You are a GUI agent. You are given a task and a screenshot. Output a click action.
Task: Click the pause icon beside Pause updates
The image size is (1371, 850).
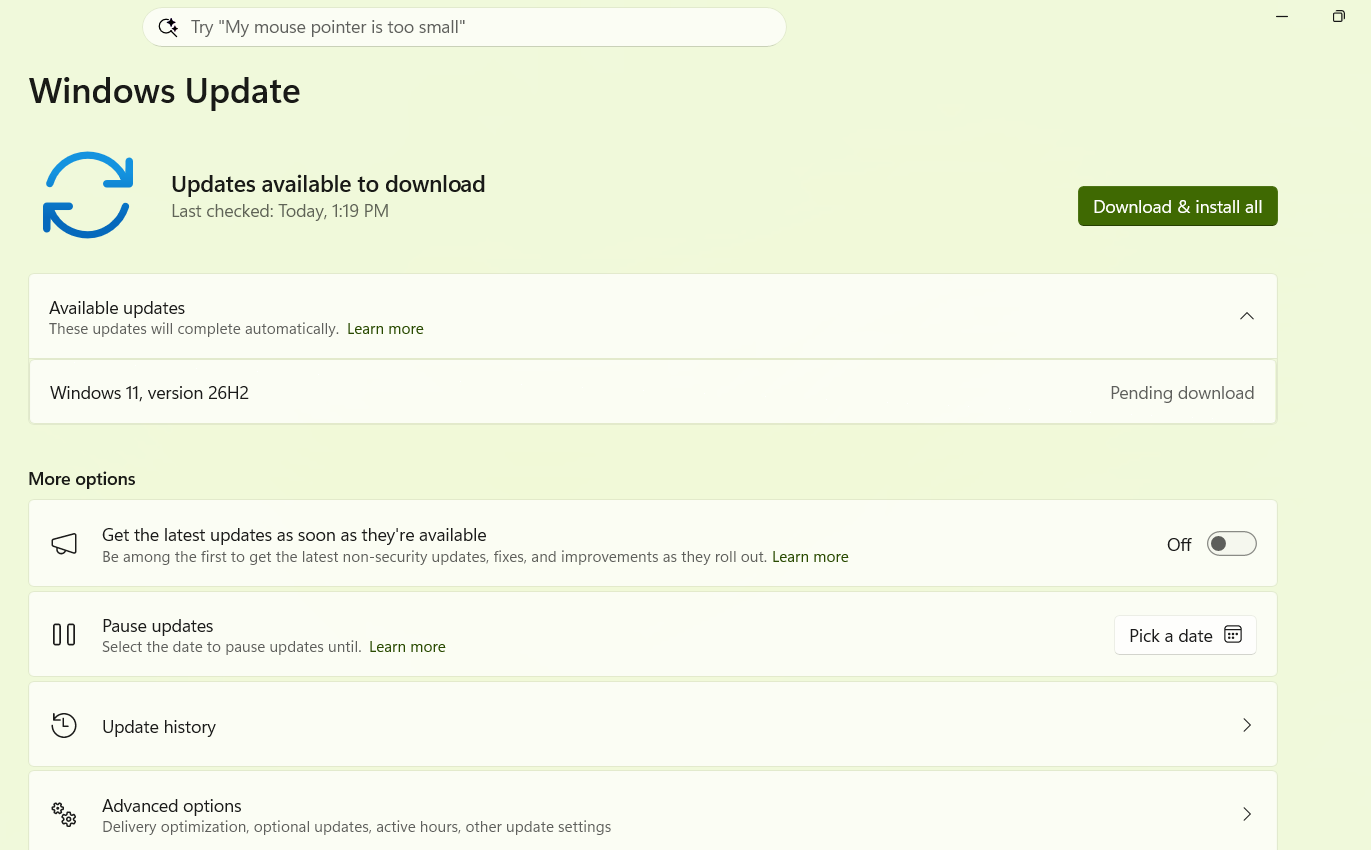64,635
